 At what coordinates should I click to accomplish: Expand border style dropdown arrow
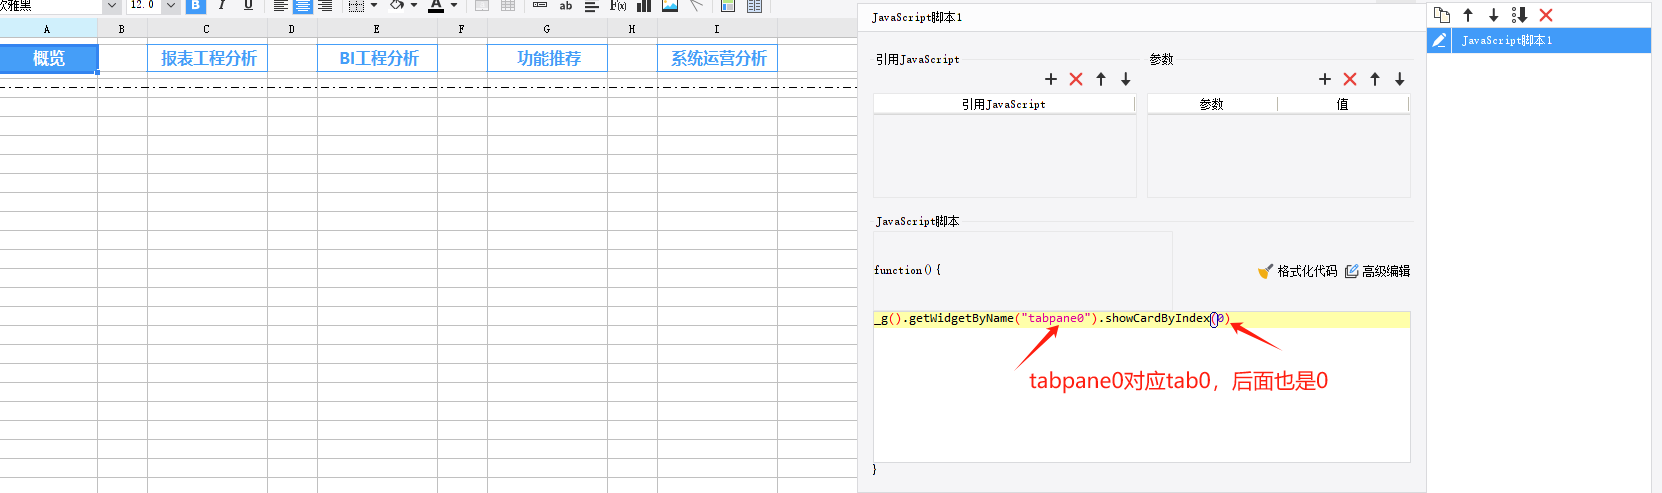(374, 5)
